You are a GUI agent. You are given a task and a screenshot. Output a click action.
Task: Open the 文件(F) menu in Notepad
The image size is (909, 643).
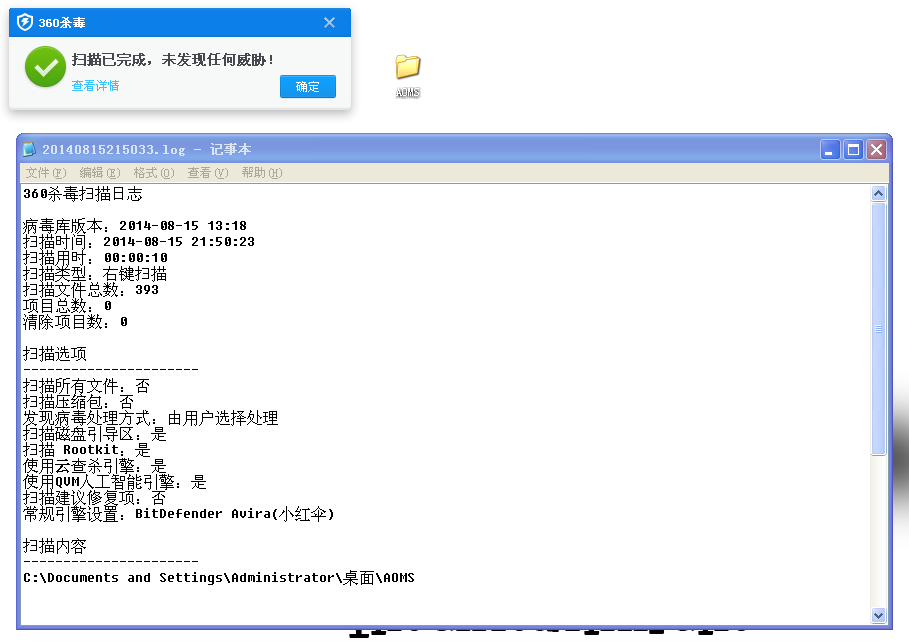pos(46,173)
